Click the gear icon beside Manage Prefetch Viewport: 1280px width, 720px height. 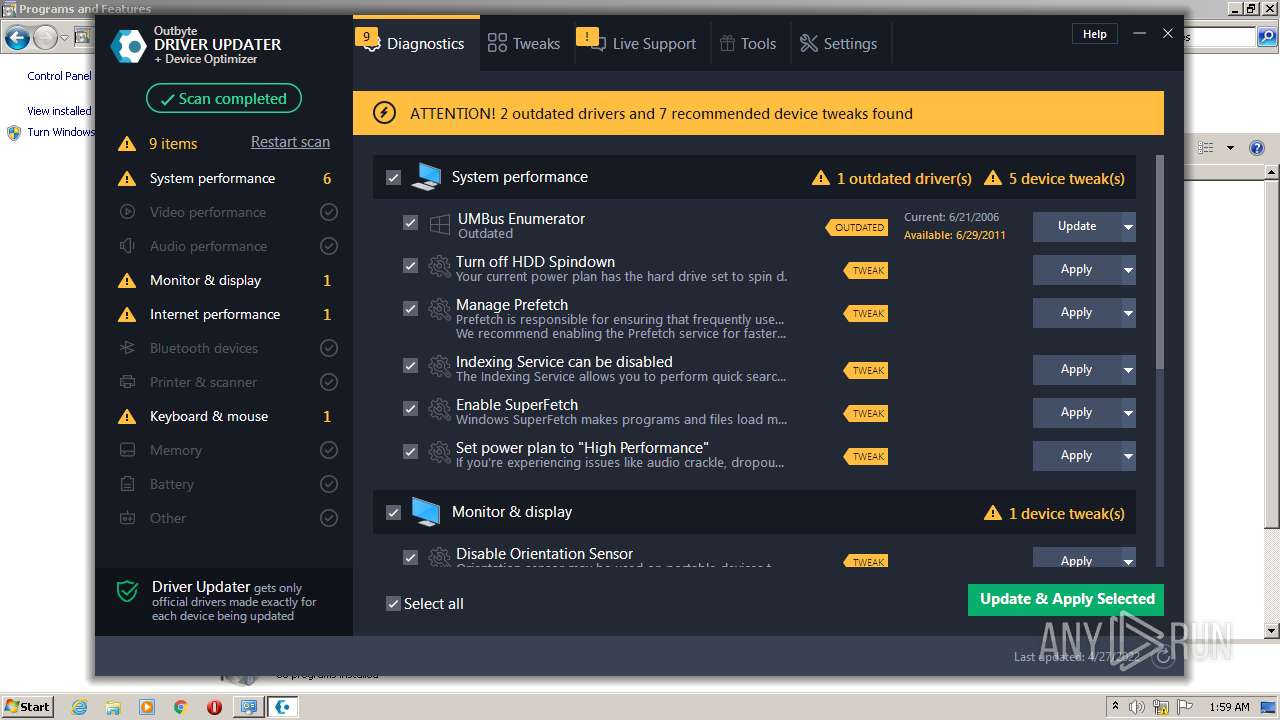(439, 311)
